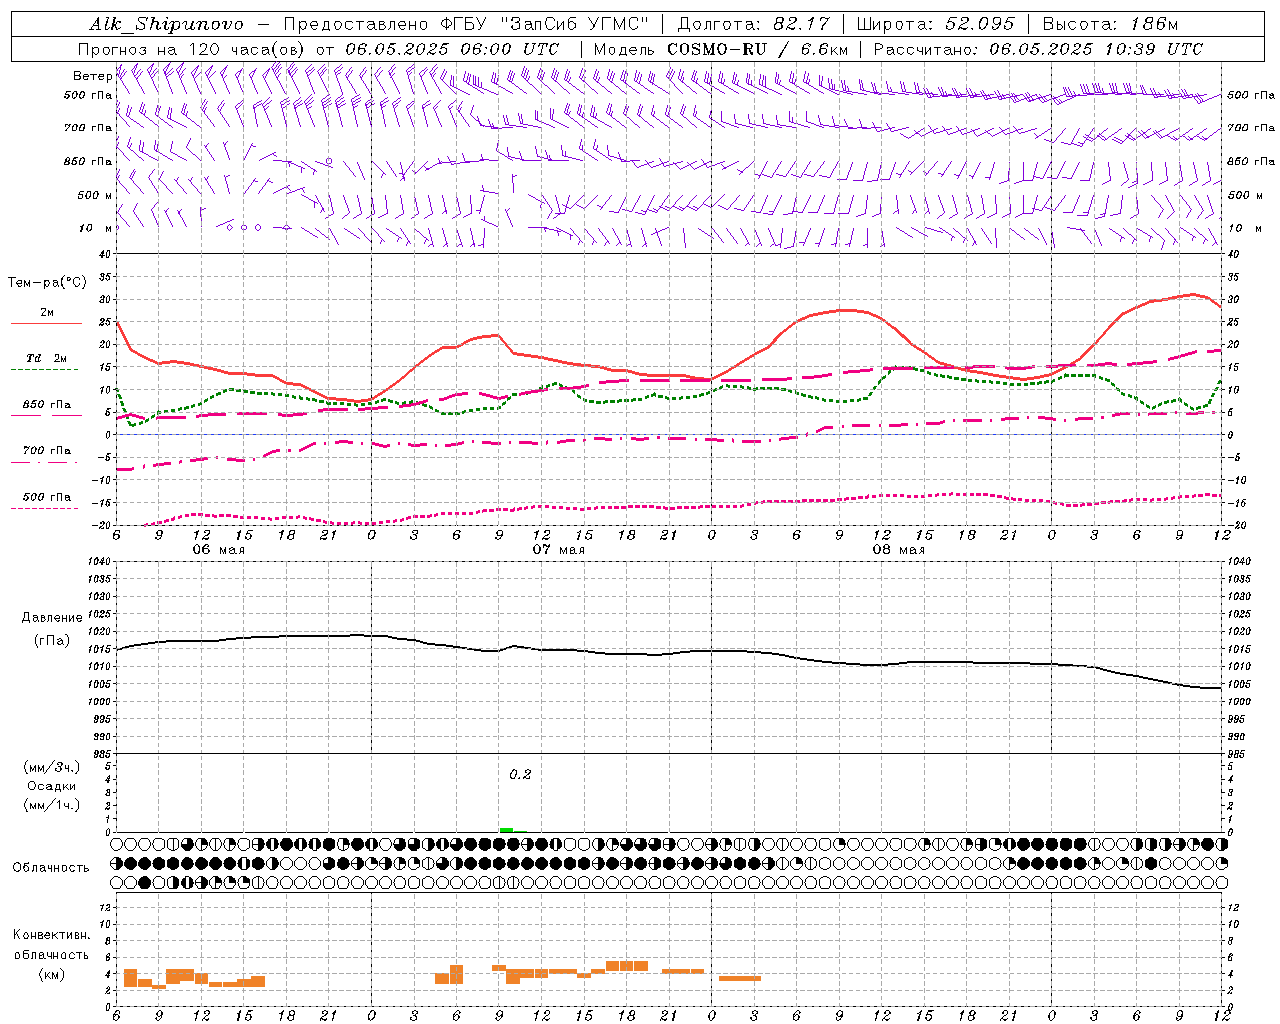Image resolution: width=1280 pixels, height=1024 pixels.
Task: Click the 0.2 precipitation amount value
Action: pos(520,774)
